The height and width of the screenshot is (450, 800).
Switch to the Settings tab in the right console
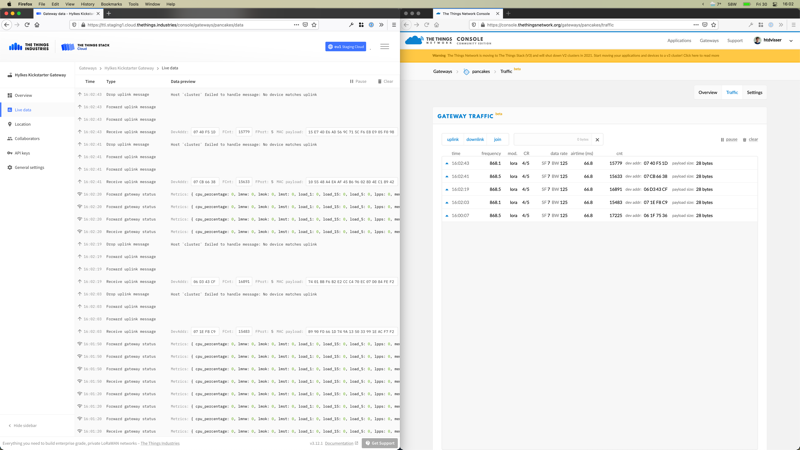point(754,92)
